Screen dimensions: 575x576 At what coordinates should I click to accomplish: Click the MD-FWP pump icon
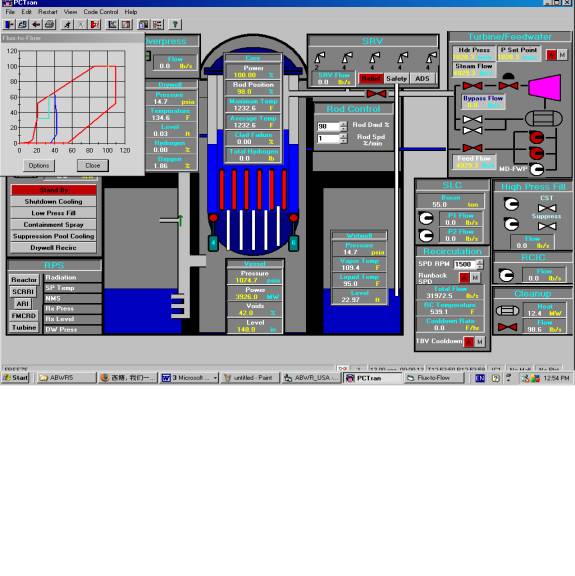point(537,169)
